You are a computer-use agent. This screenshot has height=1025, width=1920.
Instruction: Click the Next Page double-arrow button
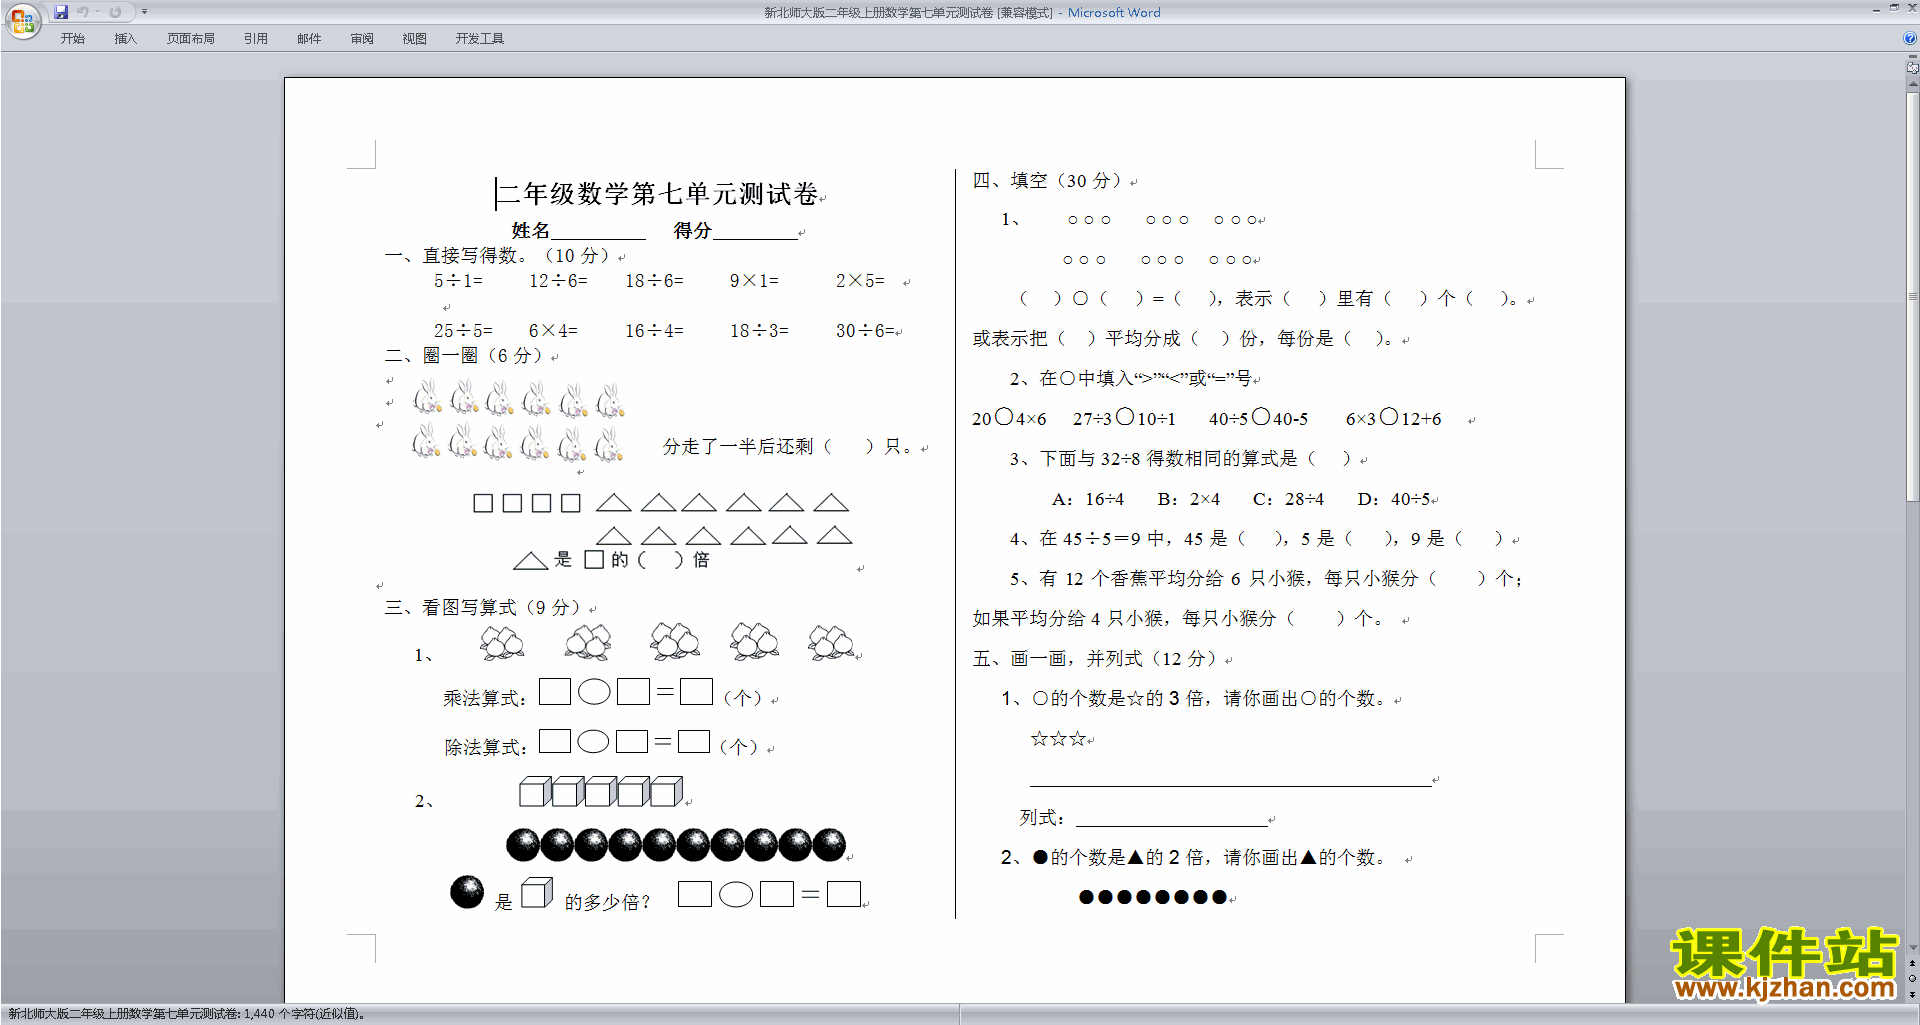coord(1912,994)
